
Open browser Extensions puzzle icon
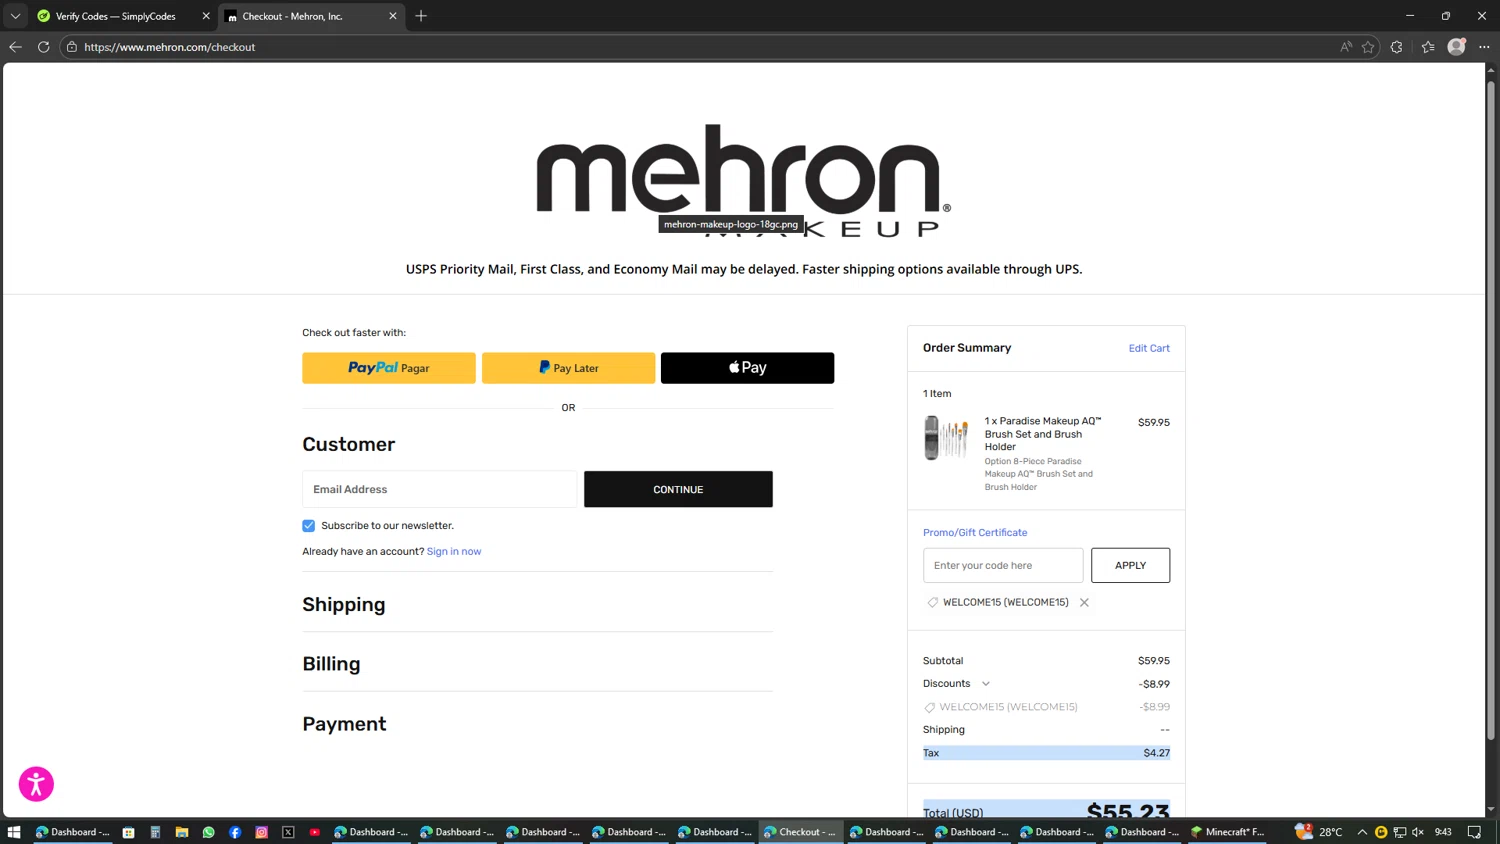coord(1397,47)
